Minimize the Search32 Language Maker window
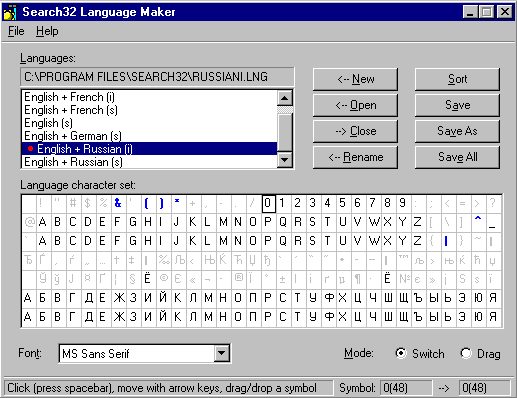The image size is (517, 398). click(470, 12)
